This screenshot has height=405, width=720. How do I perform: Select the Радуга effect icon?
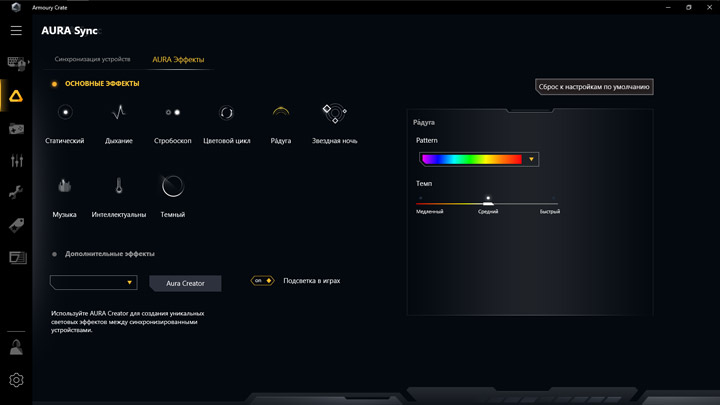(x=281, y=112)
